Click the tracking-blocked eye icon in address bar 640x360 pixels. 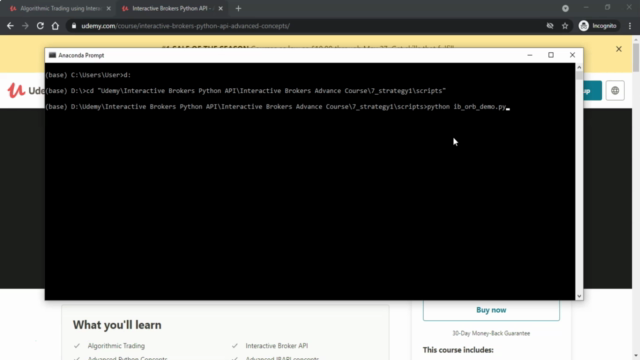pyautogui.click(x=550, y=26)
